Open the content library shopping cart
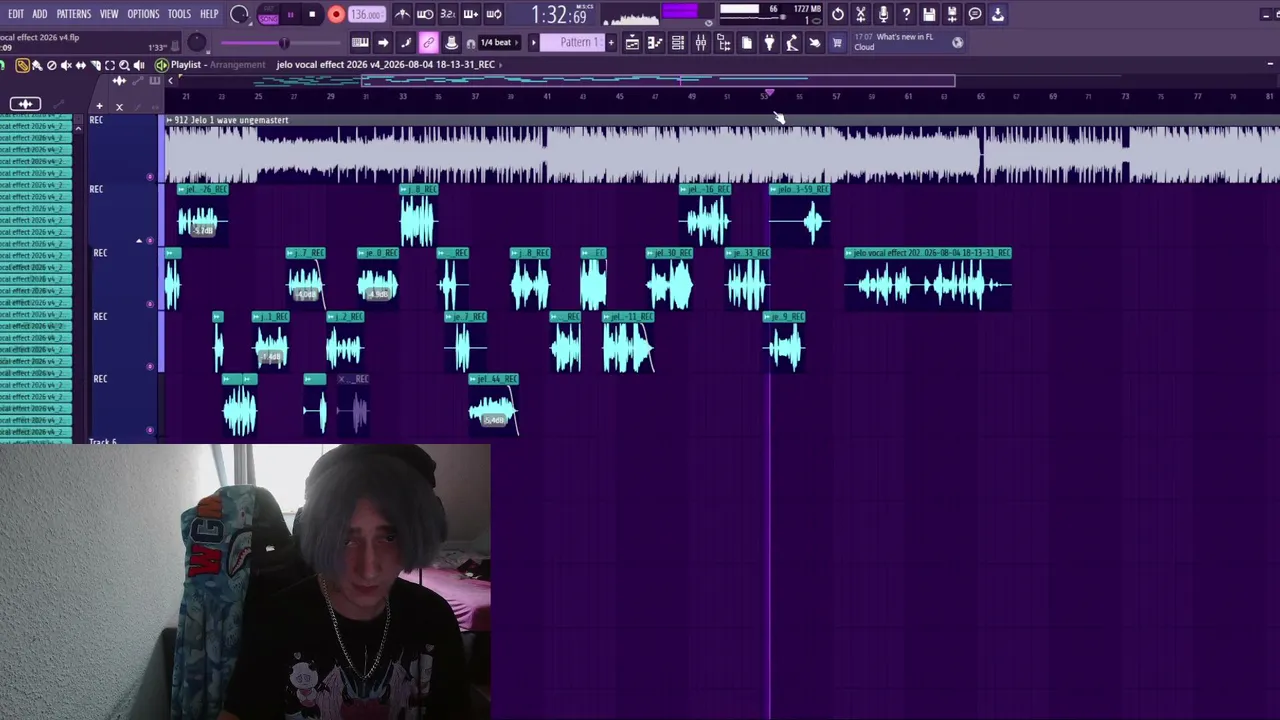This screenshot has width=1280, height=720. point(838,42)
